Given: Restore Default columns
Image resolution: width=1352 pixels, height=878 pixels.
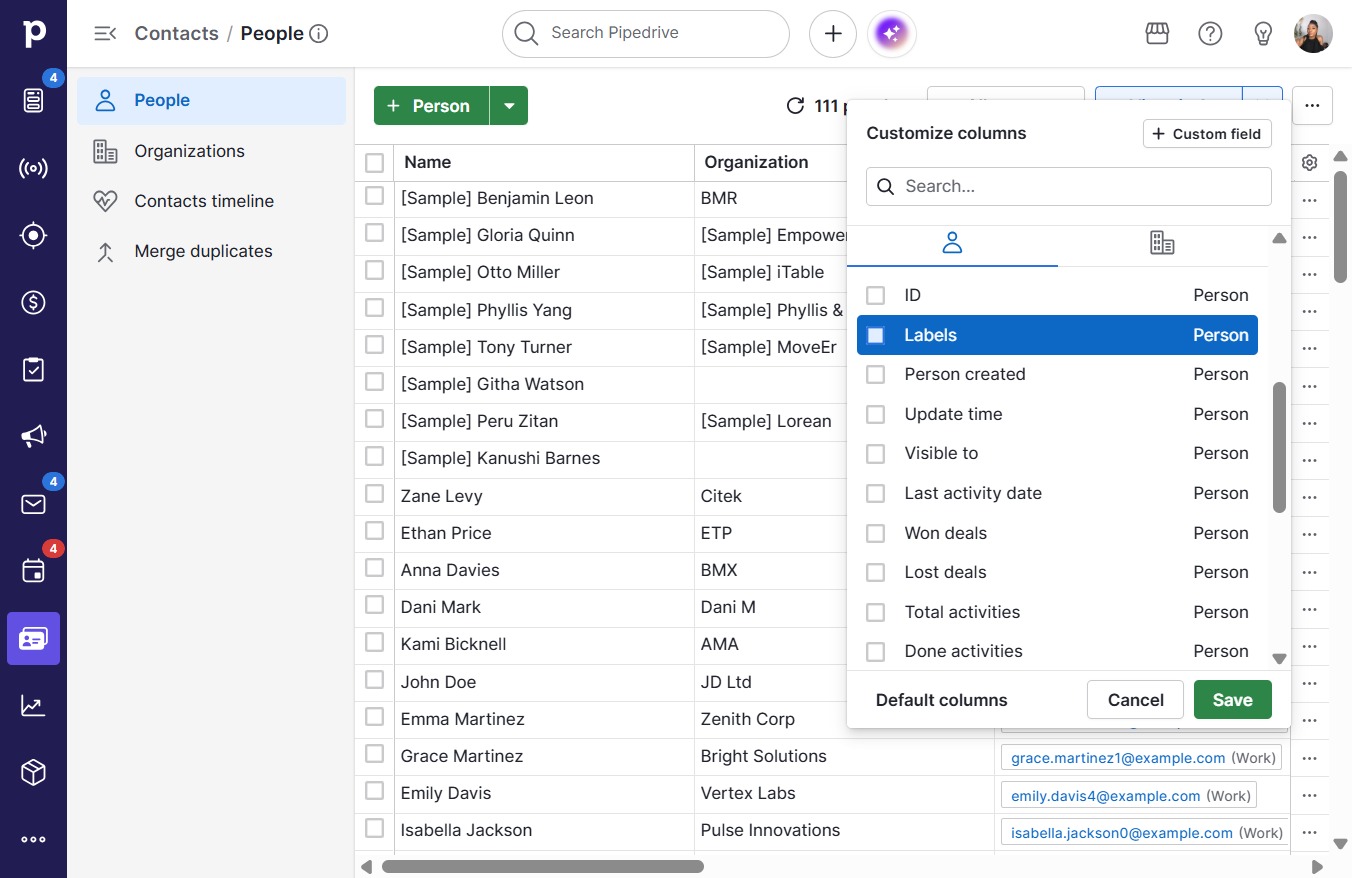Looking at the screenshot, I should pos(942,700).
